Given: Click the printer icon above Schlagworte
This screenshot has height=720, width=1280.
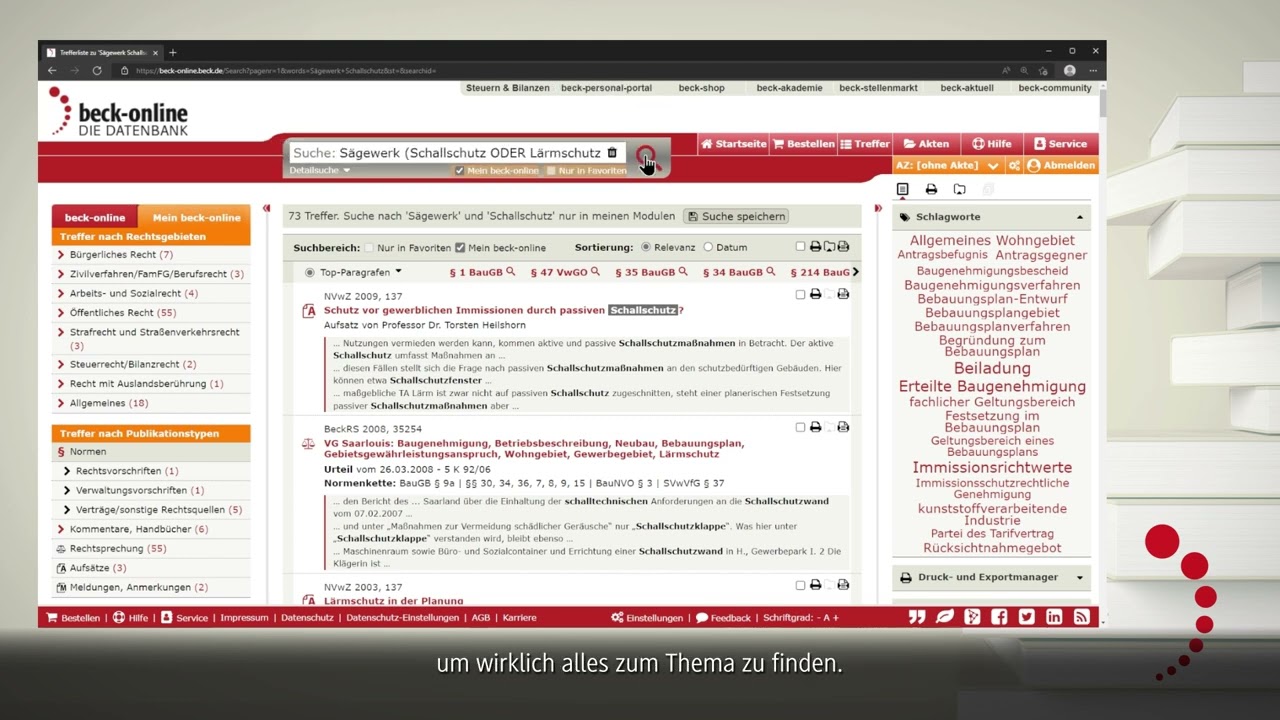Looking at the screenshot, I should click(x=931, y=189).
